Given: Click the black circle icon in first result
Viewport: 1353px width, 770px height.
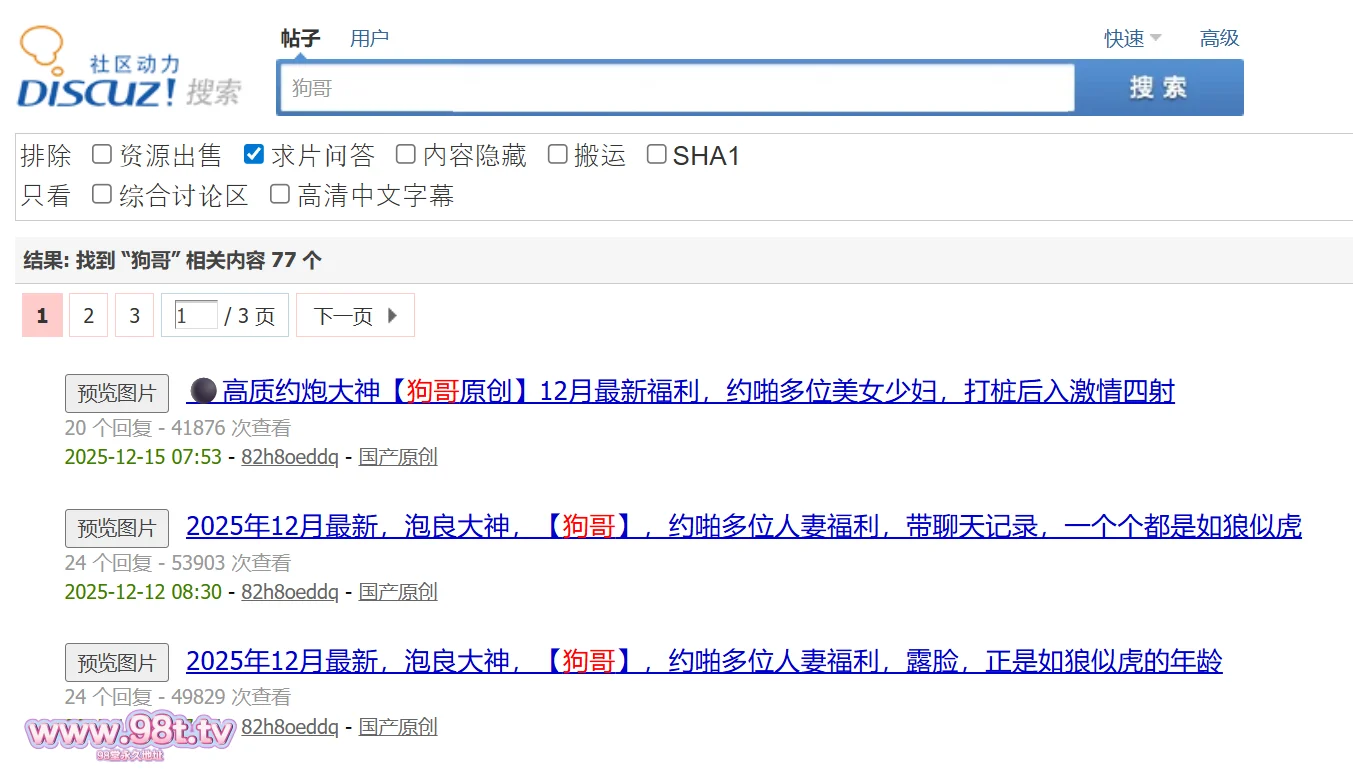Looking at the screenshot, I should pyautogui.click(x=203, y=390).
